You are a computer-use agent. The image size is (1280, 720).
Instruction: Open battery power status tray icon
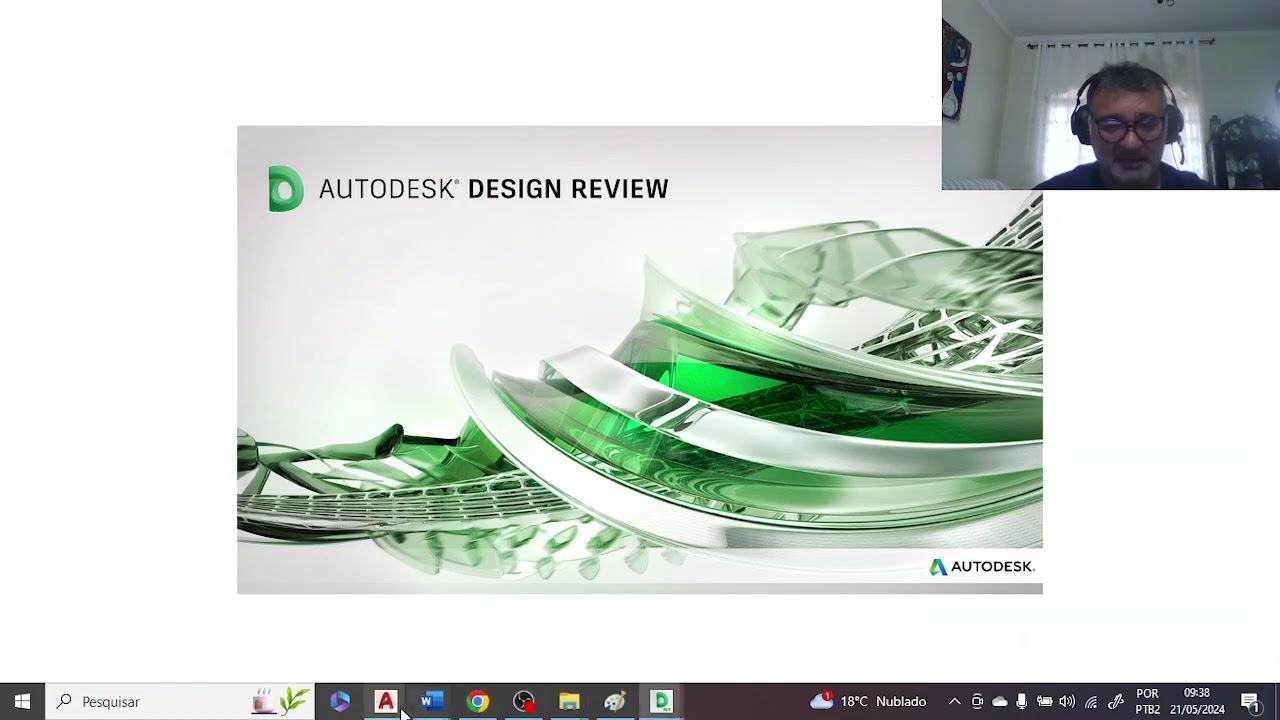pyautogui.click(x=1044, y=701)
